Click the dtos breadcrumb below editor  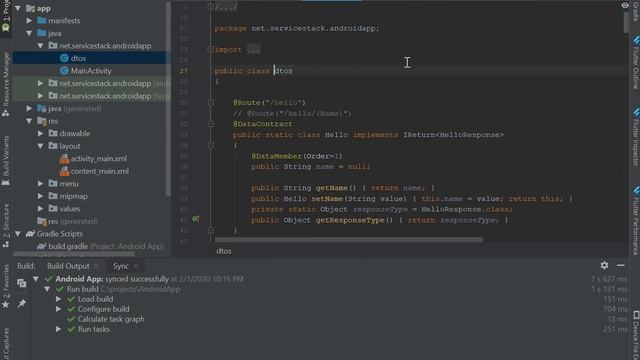click(x=224, y=251)
